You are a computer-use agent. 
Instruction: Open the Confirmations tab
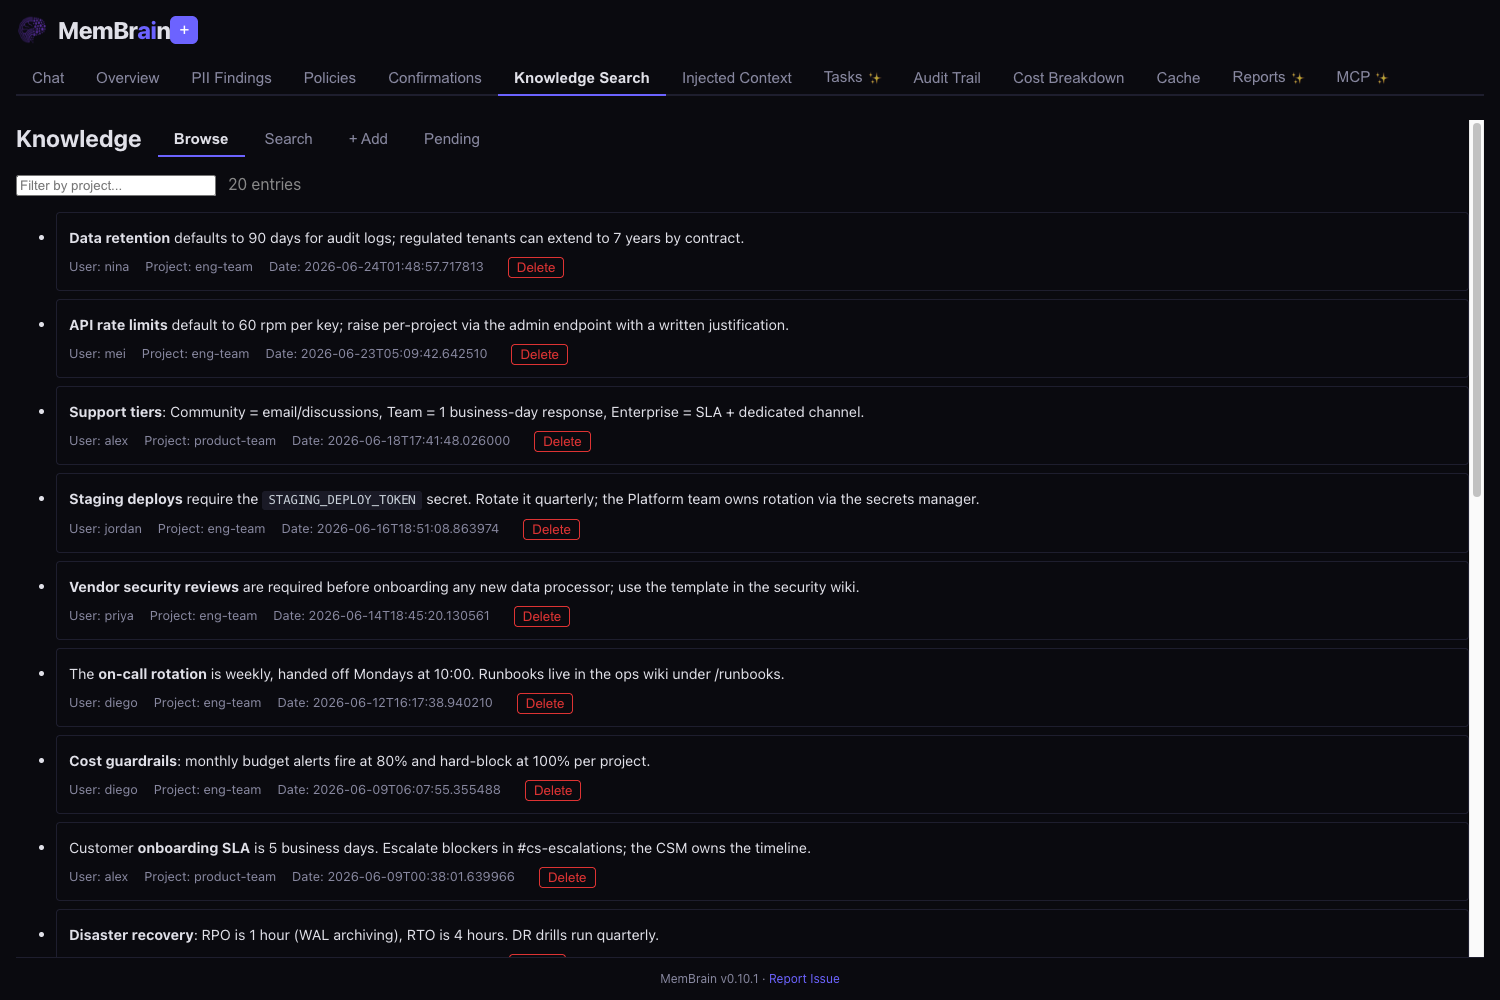(x=434, y=78)
